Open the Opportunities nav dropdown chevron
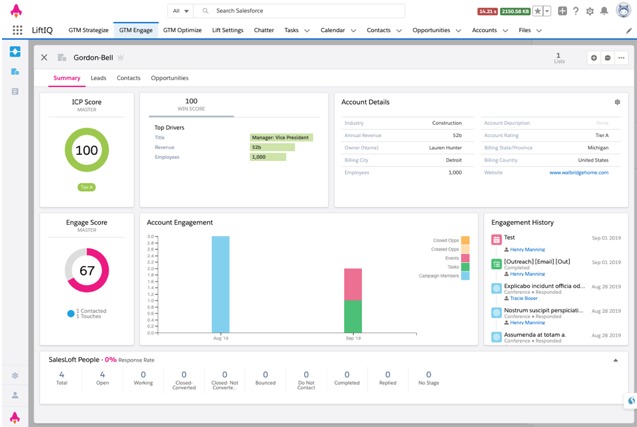The image size is (637, 427). pyautogui.click(x=458, y=30)
